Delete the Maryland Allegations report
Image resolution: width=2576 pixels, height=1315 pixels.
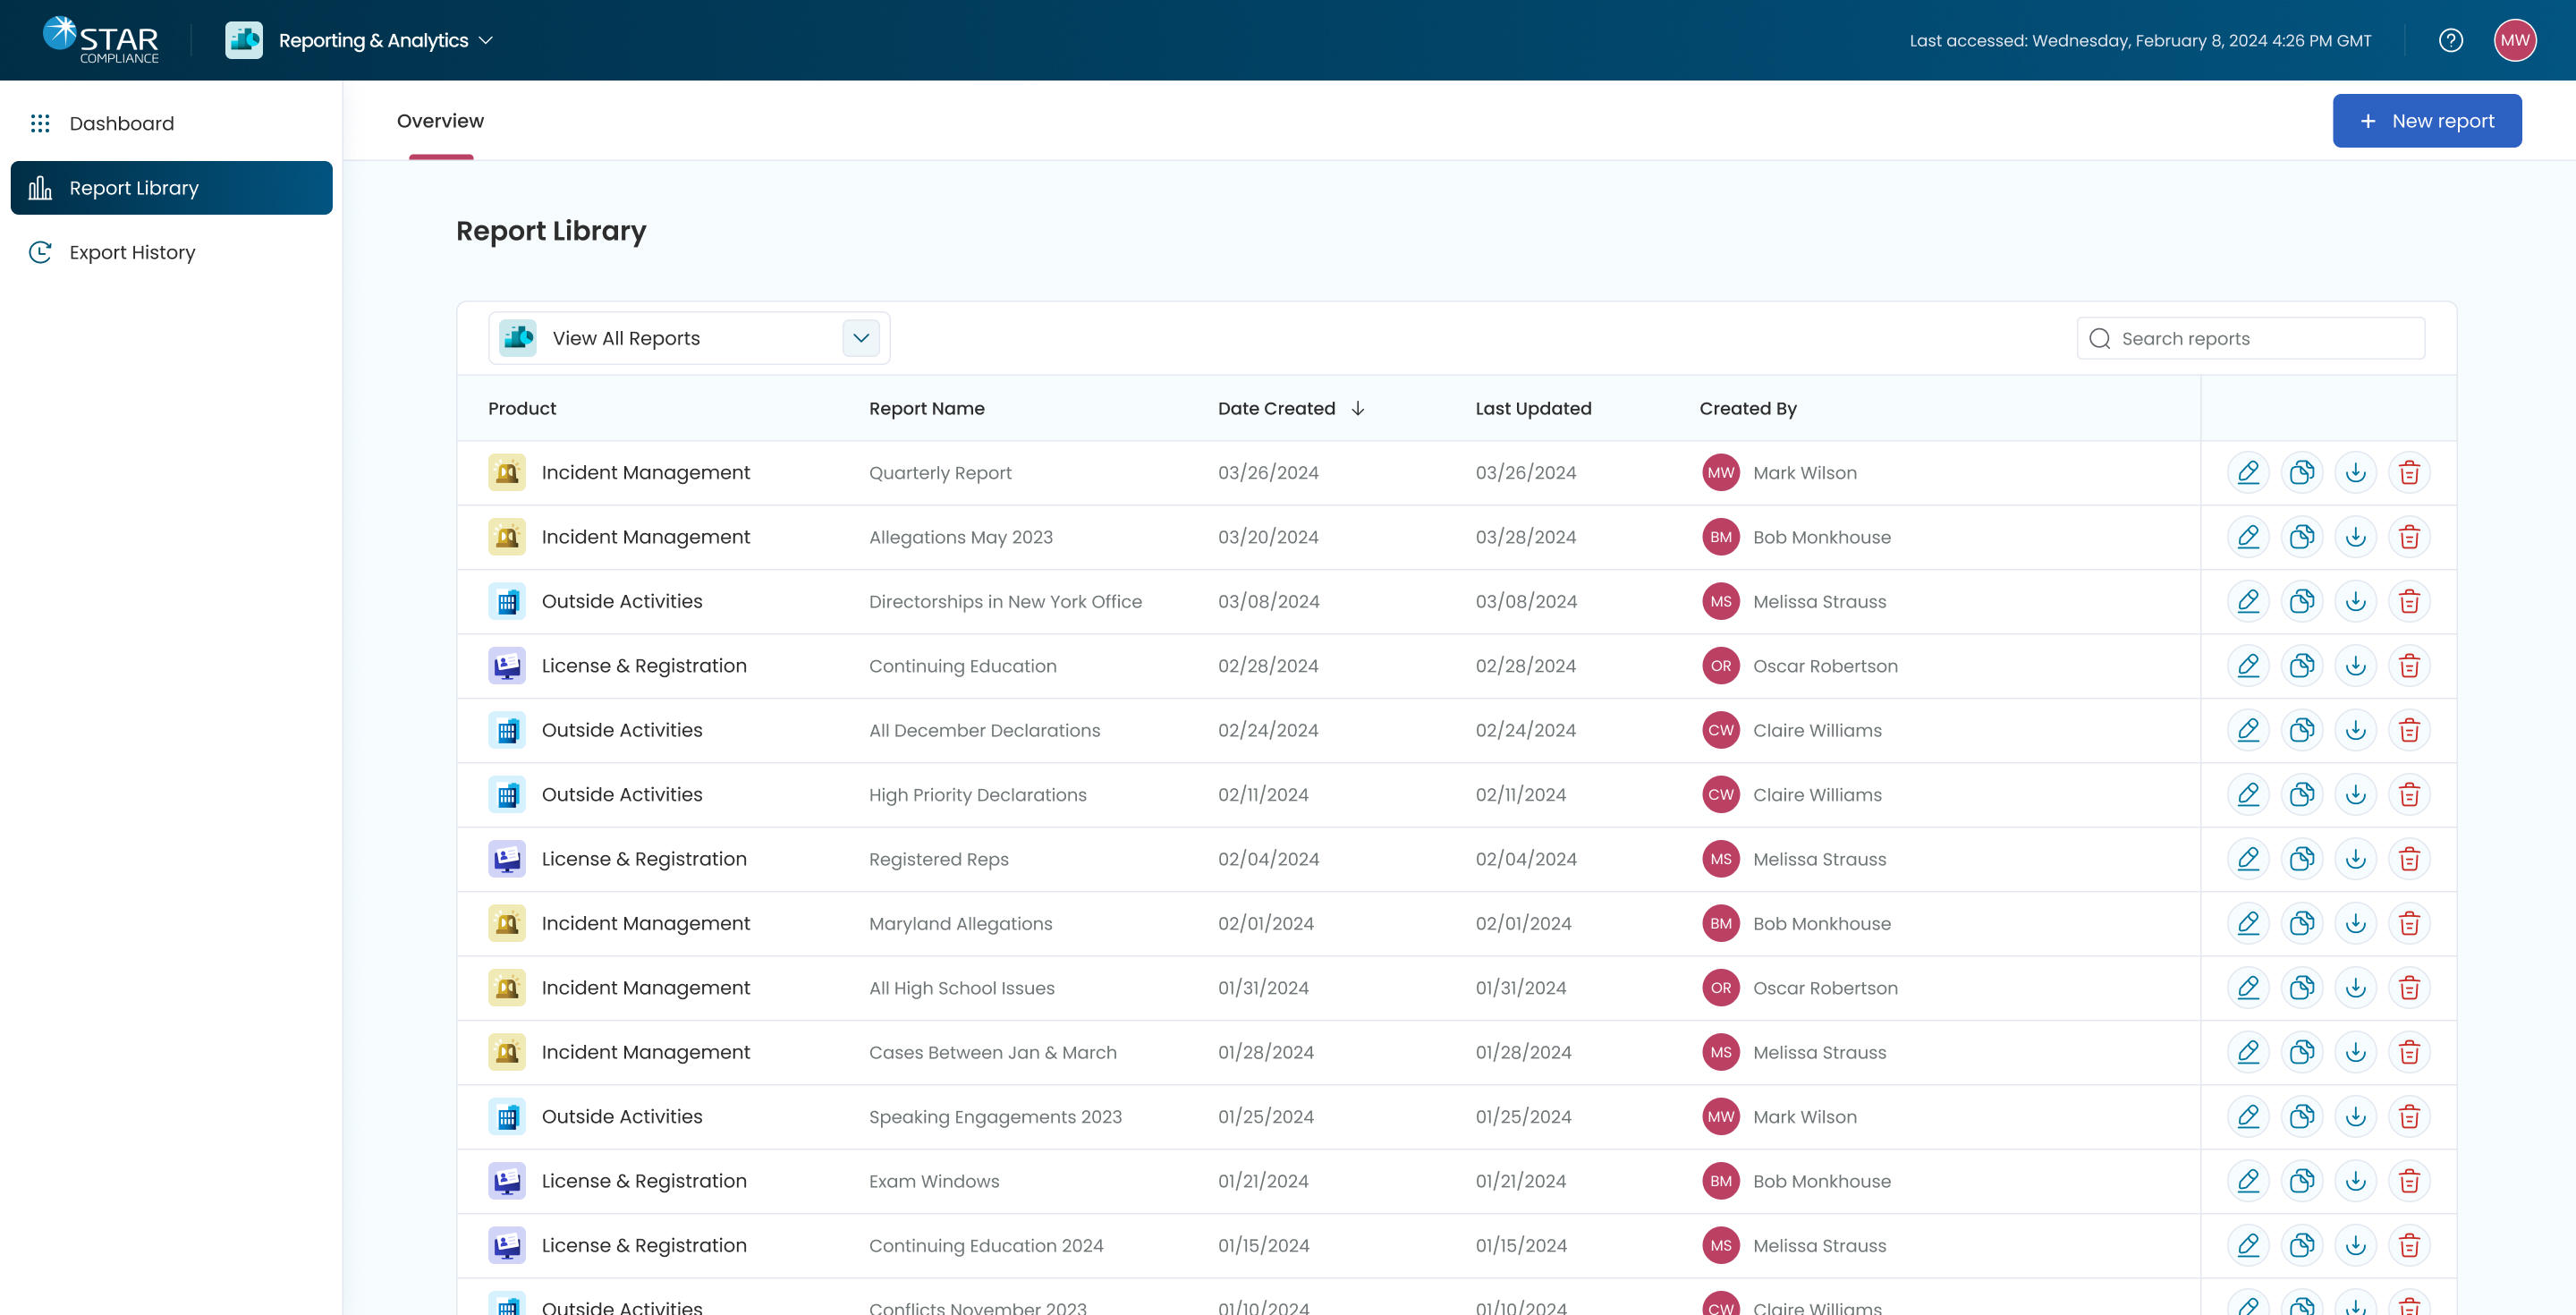[2409, 923]
